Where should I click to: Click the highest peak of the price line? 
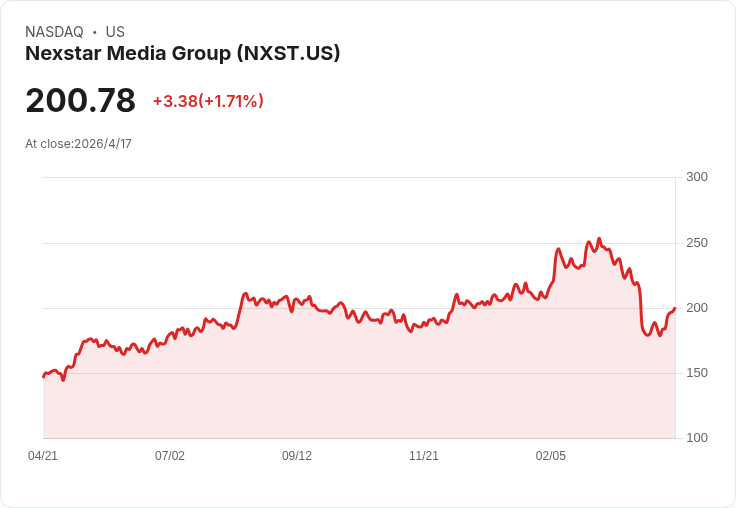(599, 239)
